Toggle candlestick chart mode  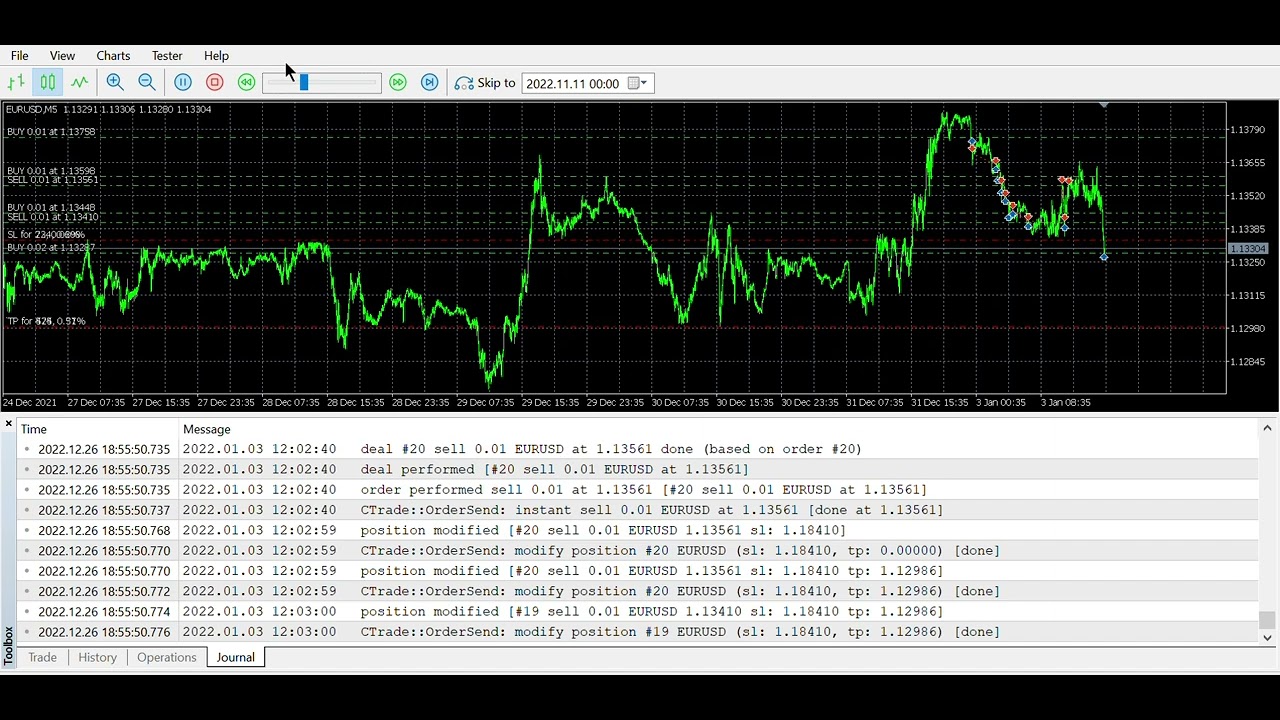point(47,83)
